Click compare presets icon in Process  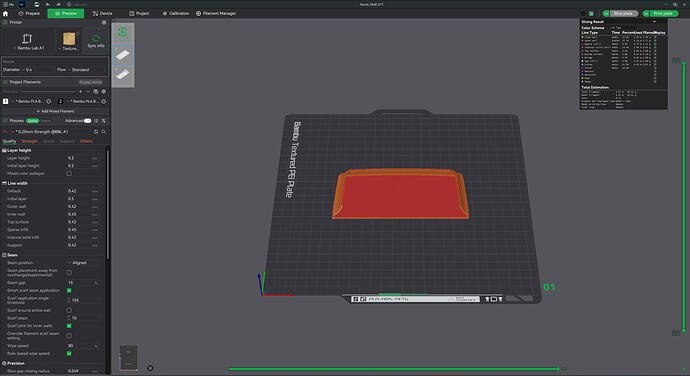[x=104, y=121]
